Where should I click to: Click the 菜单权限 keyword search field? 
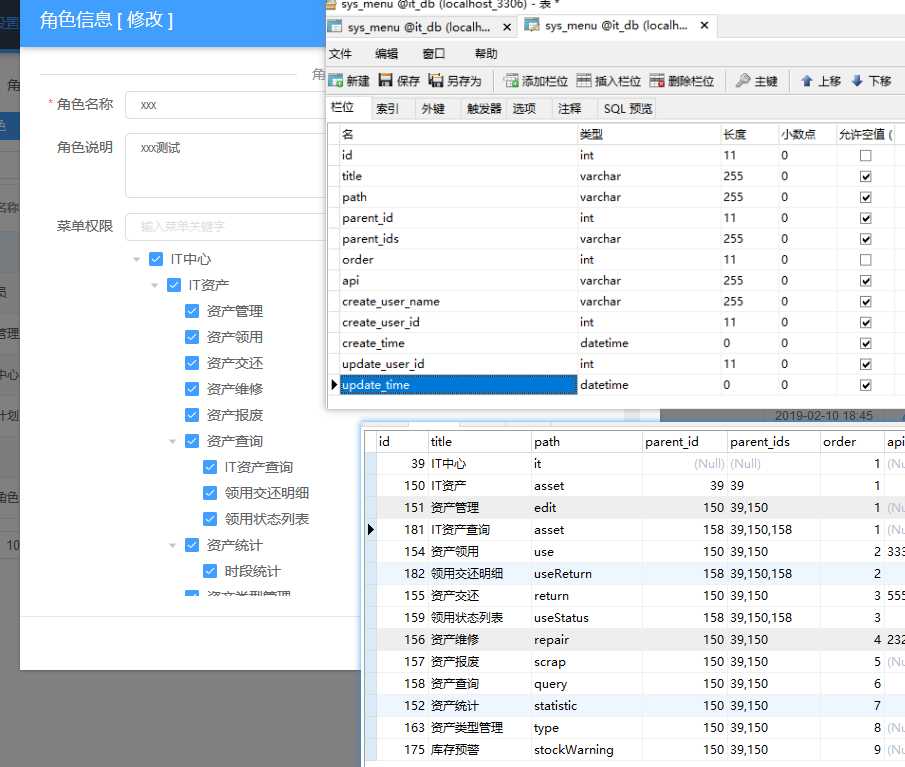pyautogui.click(x=226, y=226)
